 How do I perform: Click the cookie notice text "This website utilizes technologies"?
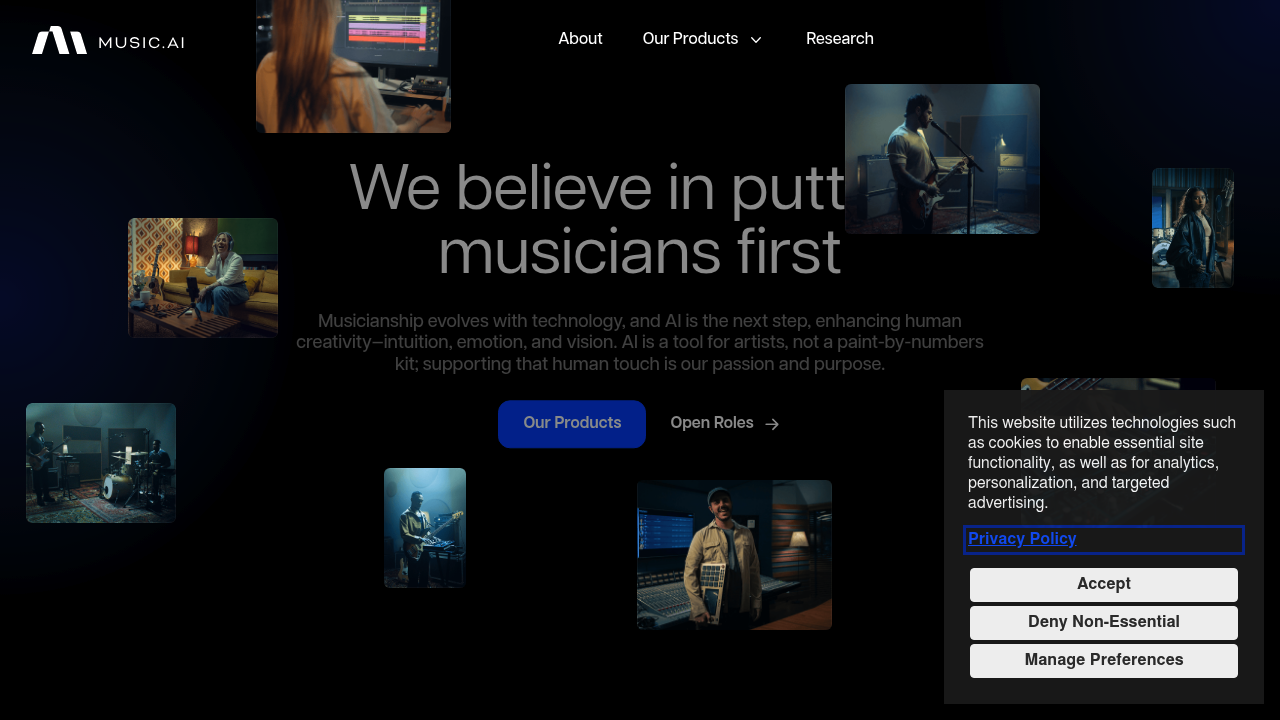(x=1104, y=463)
